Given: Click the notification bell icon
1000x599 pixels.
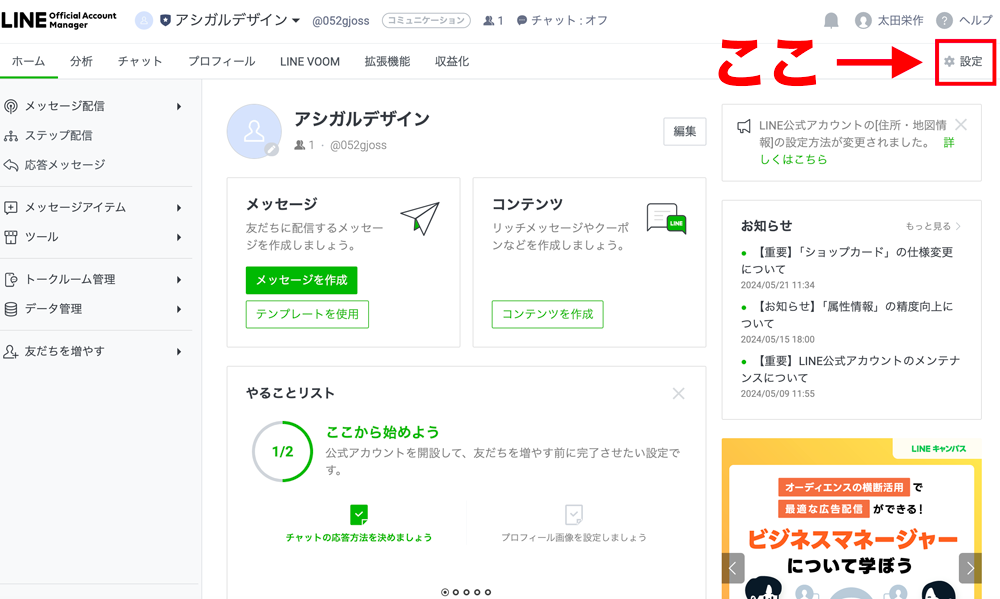Looking at the screenshot, I should coord(831,20).
